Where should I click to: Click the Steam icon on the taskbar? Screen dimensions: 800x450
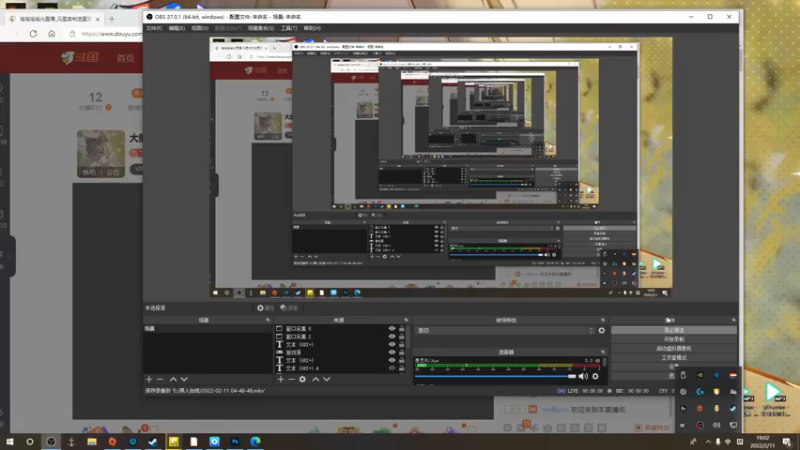point(153,441)
